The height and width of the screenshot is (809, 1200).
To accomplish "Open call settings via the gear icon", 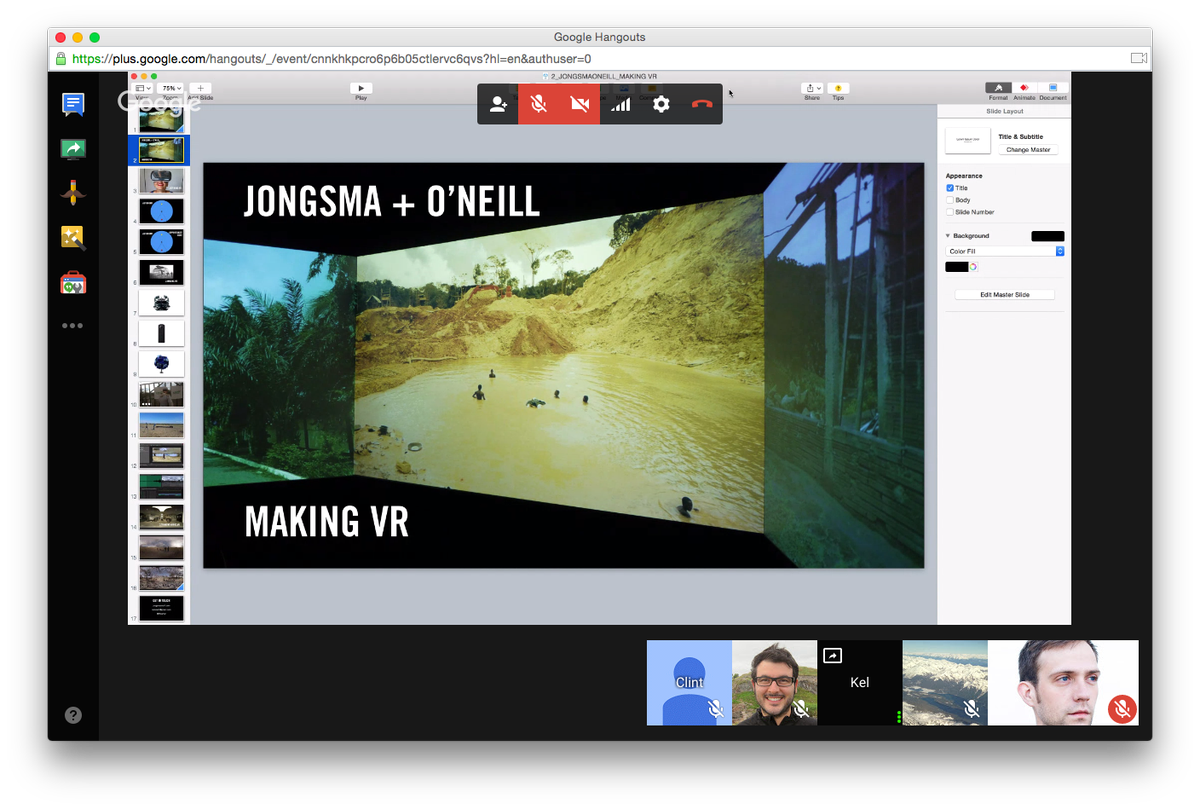I will pos(660,104).
